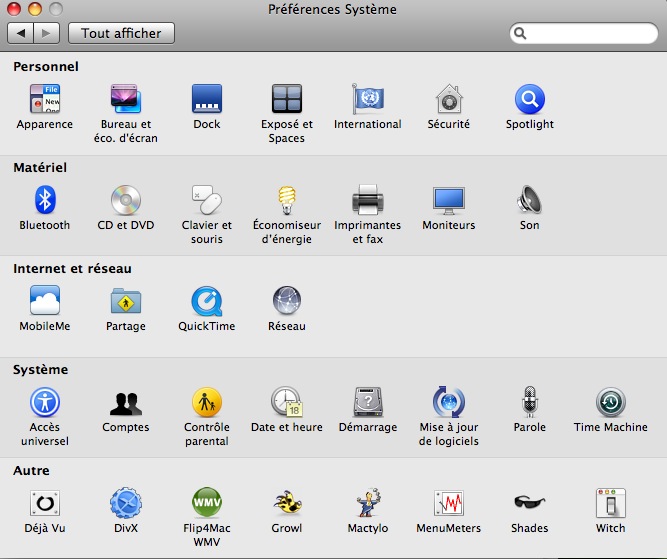The width and height of the screenshot is (667, 559).
Task: Open the MobileMe pane
Action: point(44,302)
